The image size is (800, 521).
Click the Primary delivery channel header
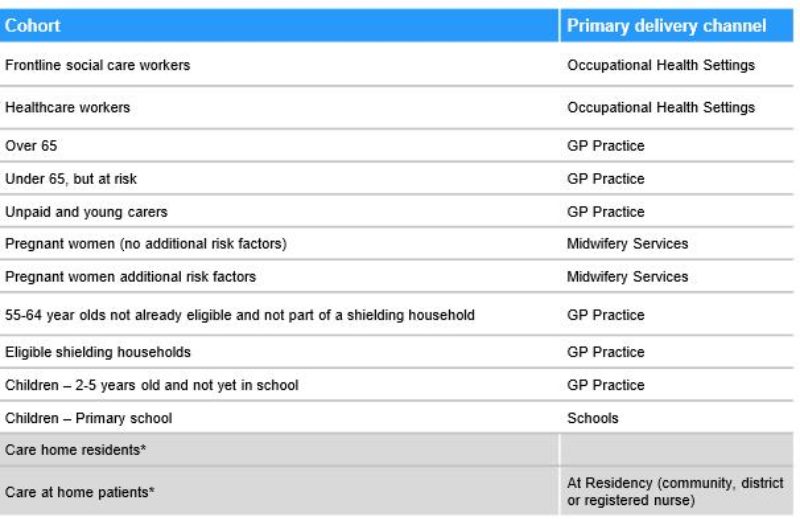(677, 25)
